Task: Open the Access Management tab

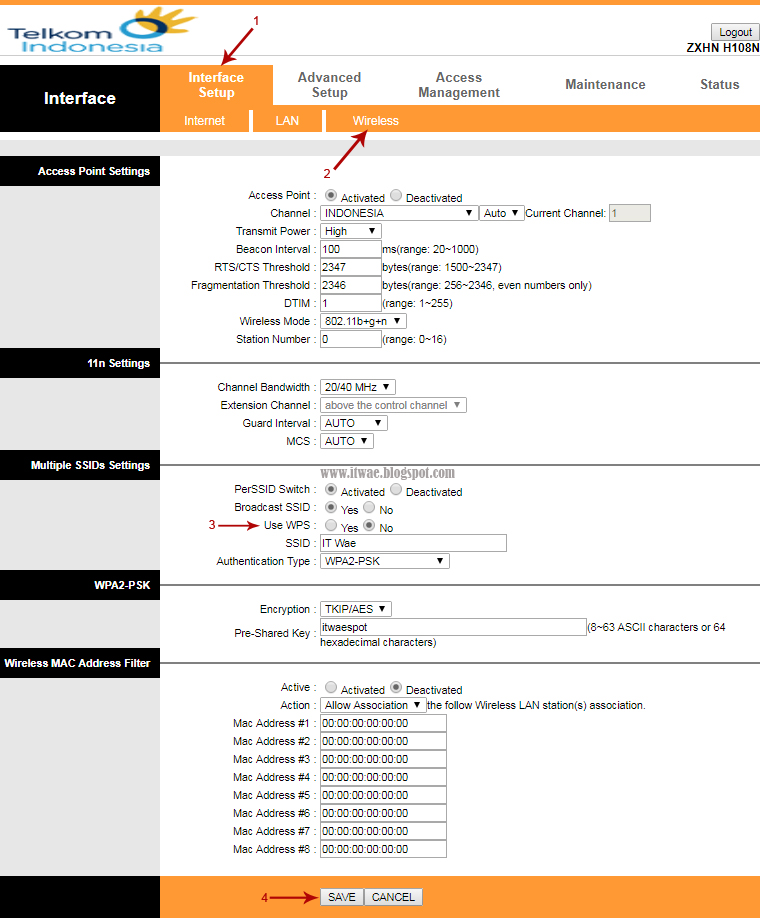Action: (458, 85)
